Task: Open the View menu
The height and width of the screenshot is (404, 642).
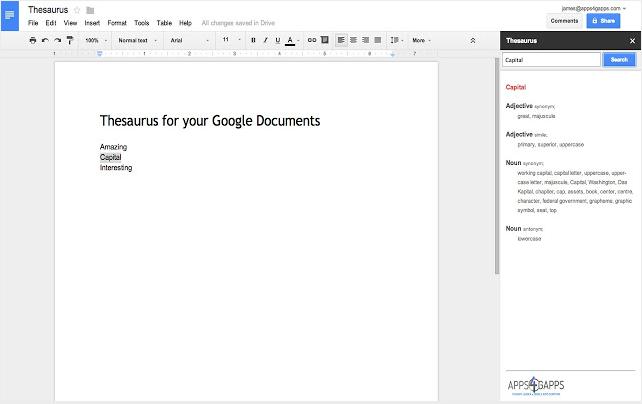Action: click(x=70, y=23)
